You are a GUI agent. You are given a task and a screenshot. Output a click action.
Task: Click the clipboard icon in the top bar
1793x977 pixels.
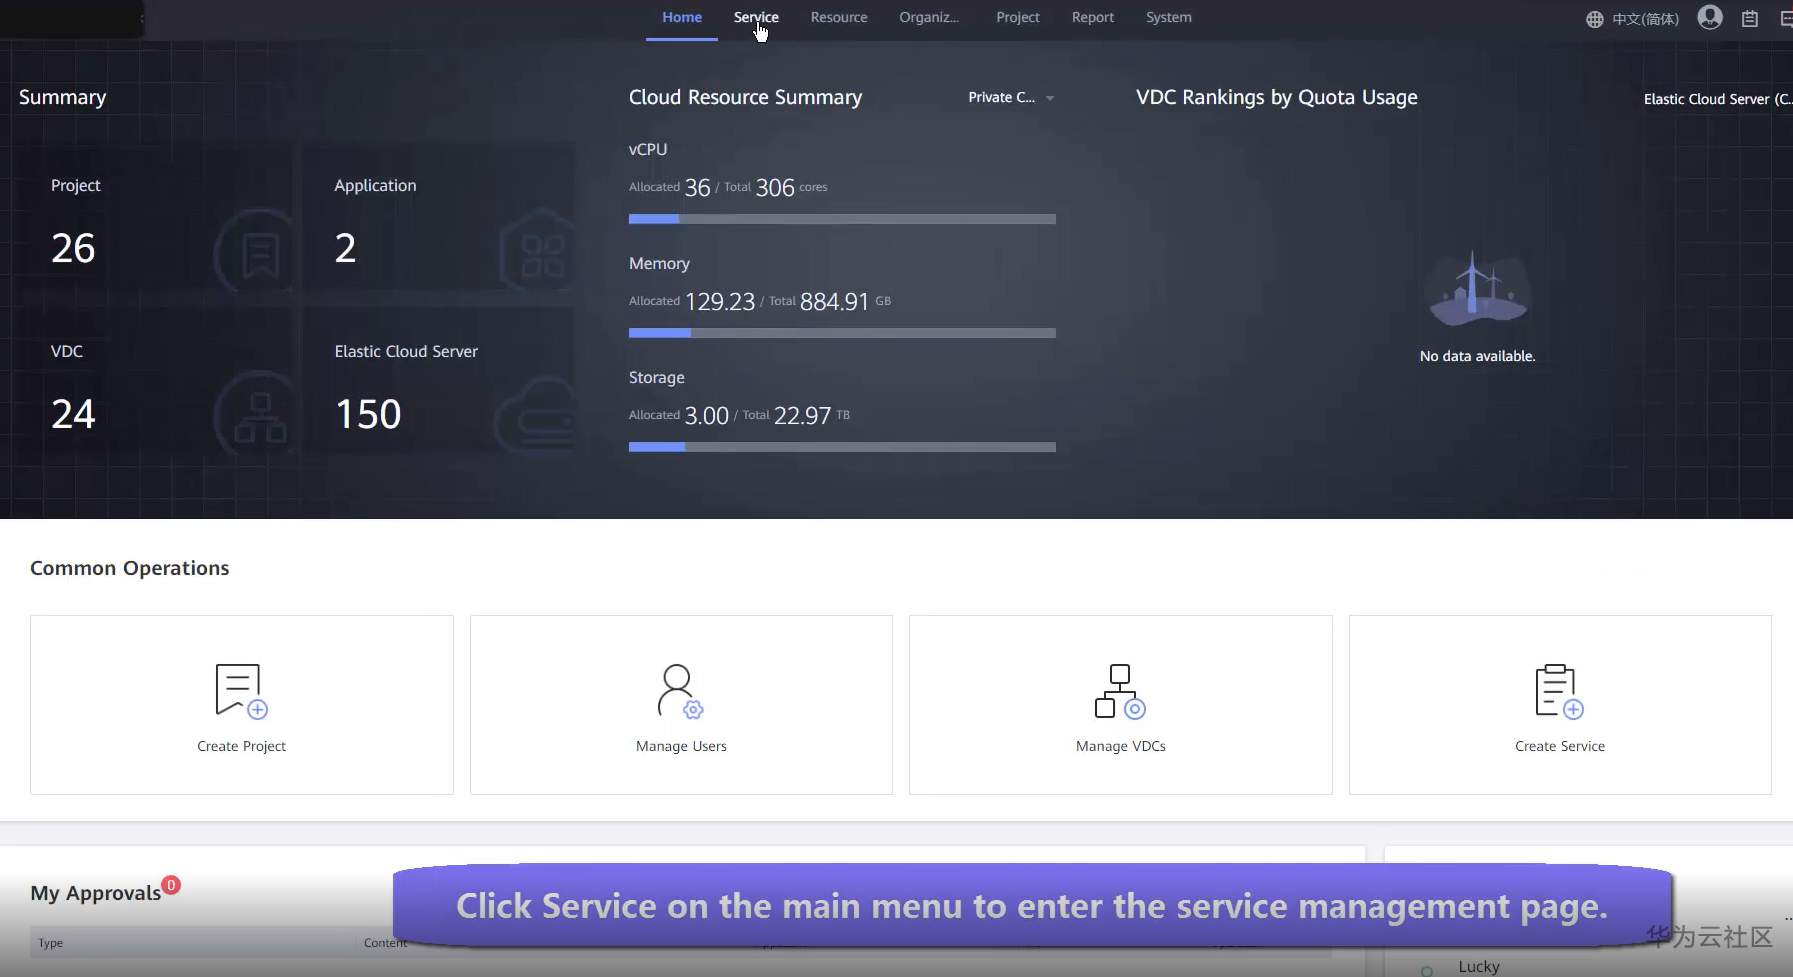click(1750, 19)
